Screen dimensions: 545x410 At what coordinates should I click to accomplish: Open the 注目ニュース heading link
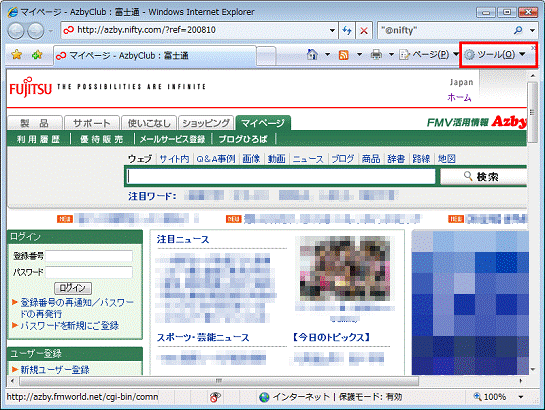183,239
